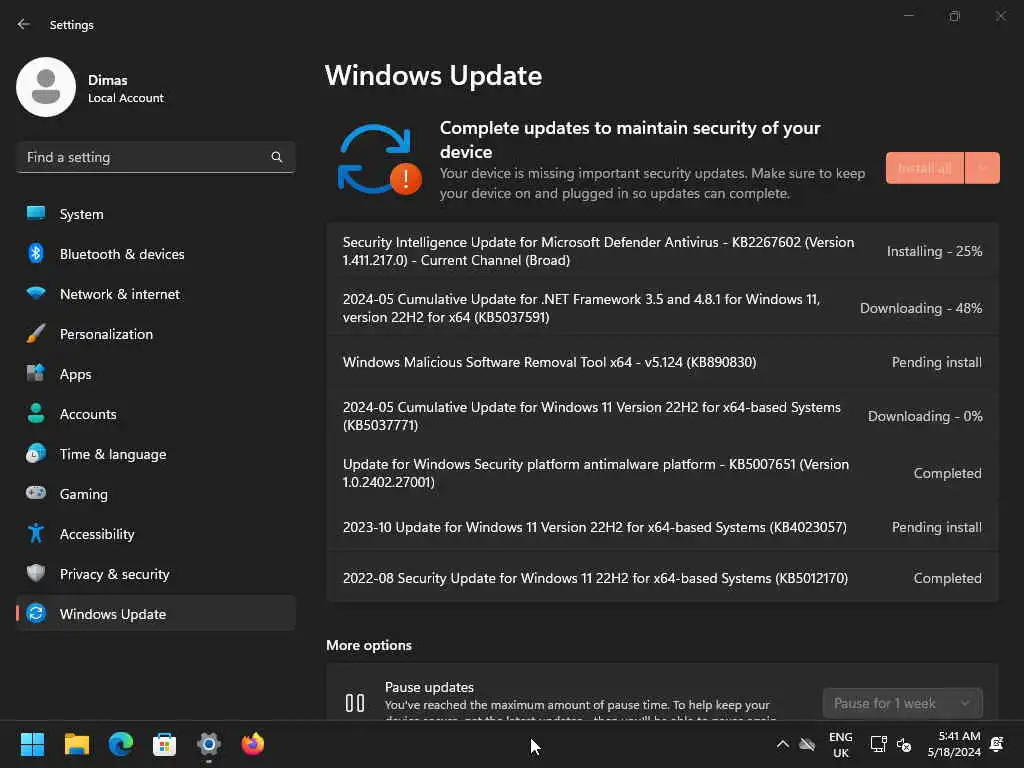
Task: Click the Bluetooth & devices icon
Action: (36, 253)
